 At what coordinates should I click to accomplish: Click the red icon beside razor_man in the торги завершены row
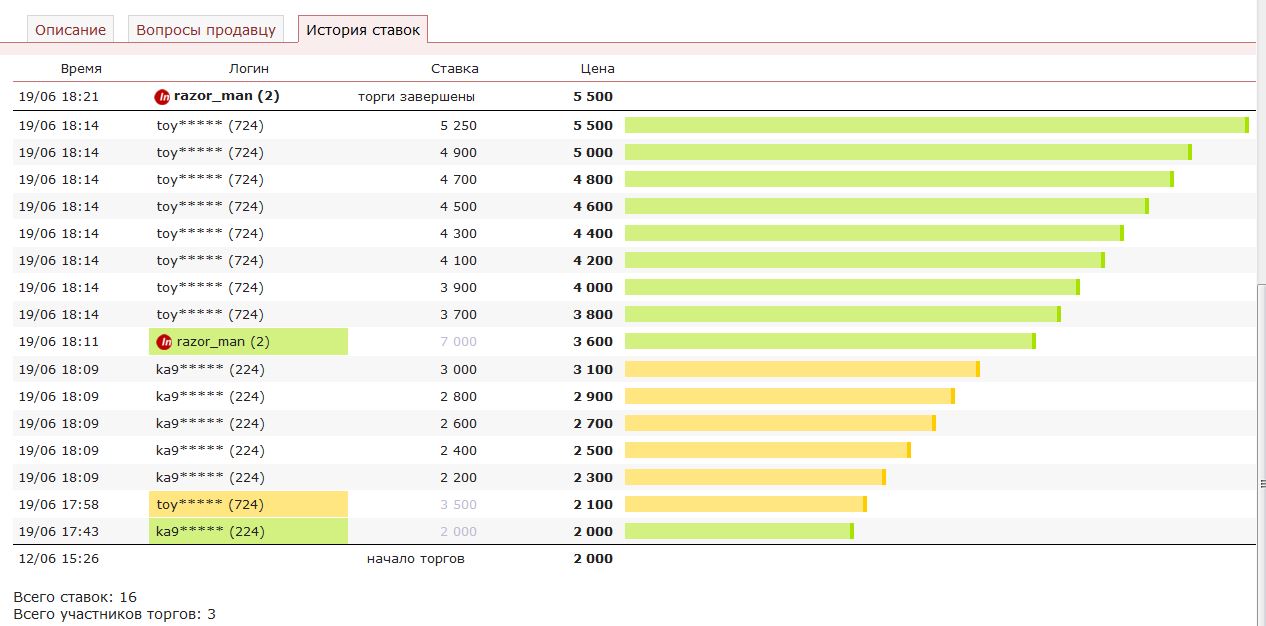point(162,97)
